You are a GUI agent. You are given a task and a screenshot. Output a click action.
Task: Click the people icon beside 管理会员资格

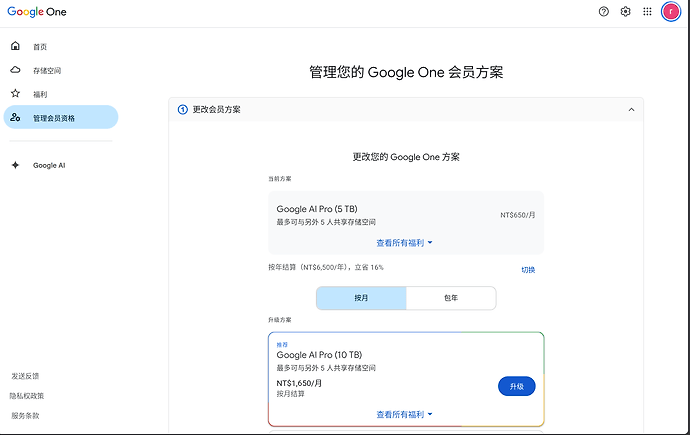click(x=15, y=117)
